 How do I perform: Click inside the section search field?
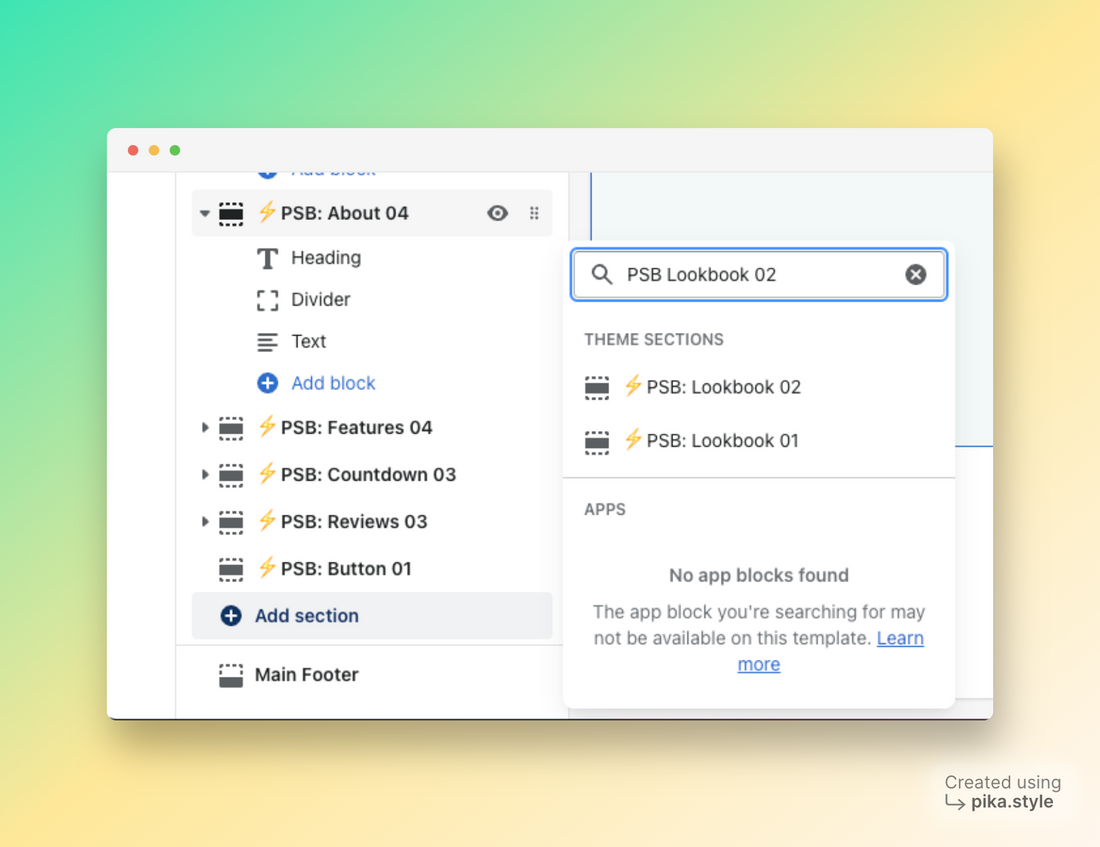(760, 274)
